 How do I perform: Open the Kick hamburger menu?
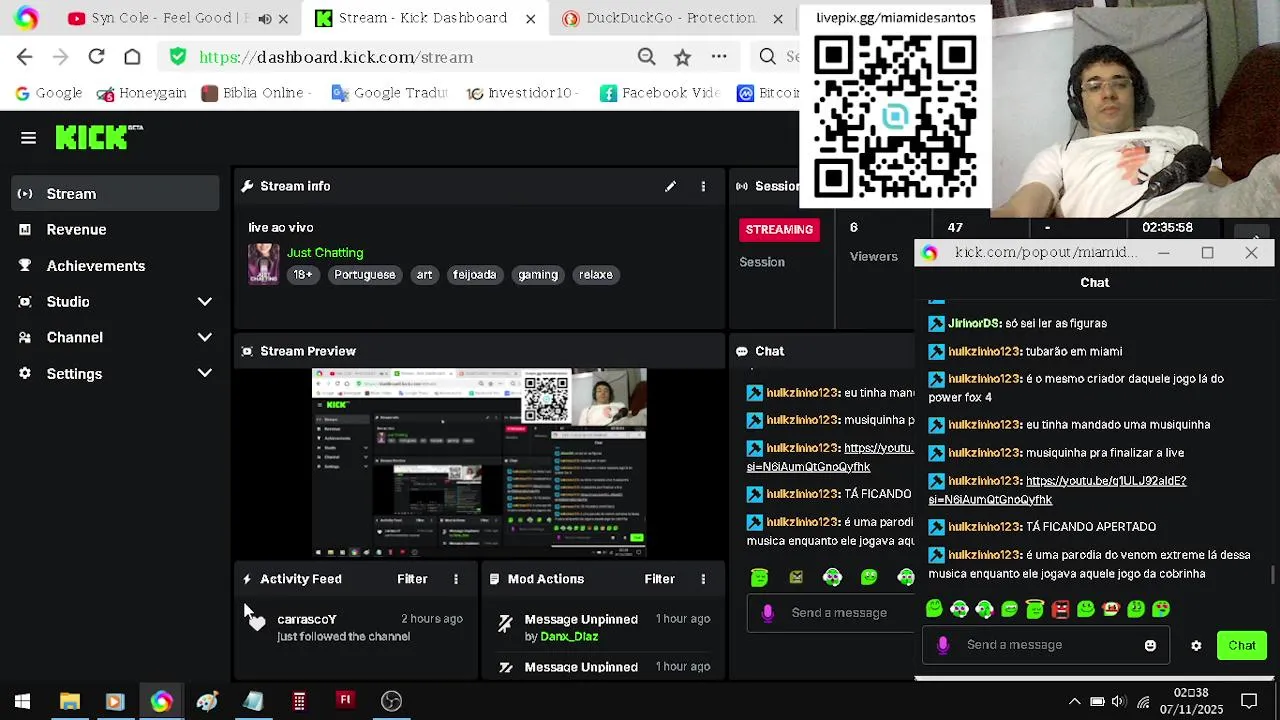pos(28,138)
